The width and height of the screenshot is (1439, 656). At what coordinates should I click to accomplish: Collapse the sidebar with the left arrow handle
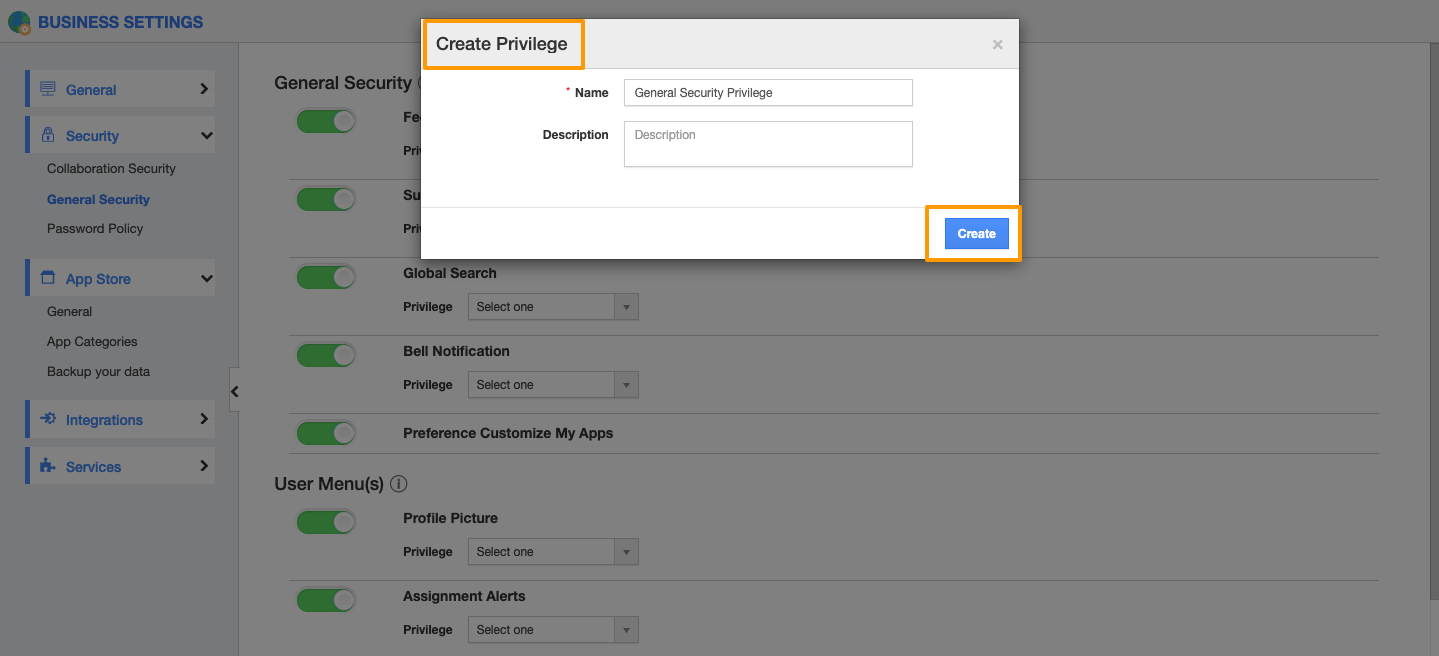click(x=234, y=391)
